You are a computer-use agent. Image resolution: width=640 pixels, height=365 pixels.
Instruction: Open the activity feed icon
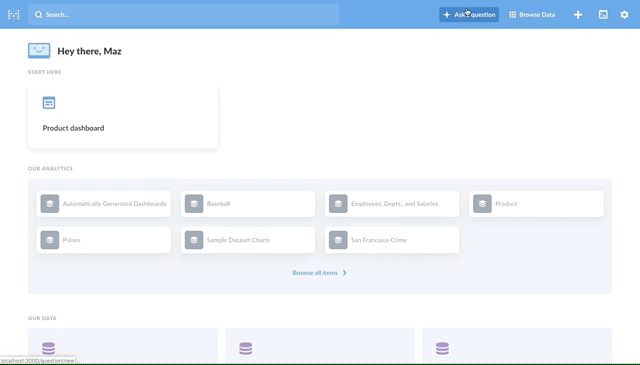[x=603, y=15]
